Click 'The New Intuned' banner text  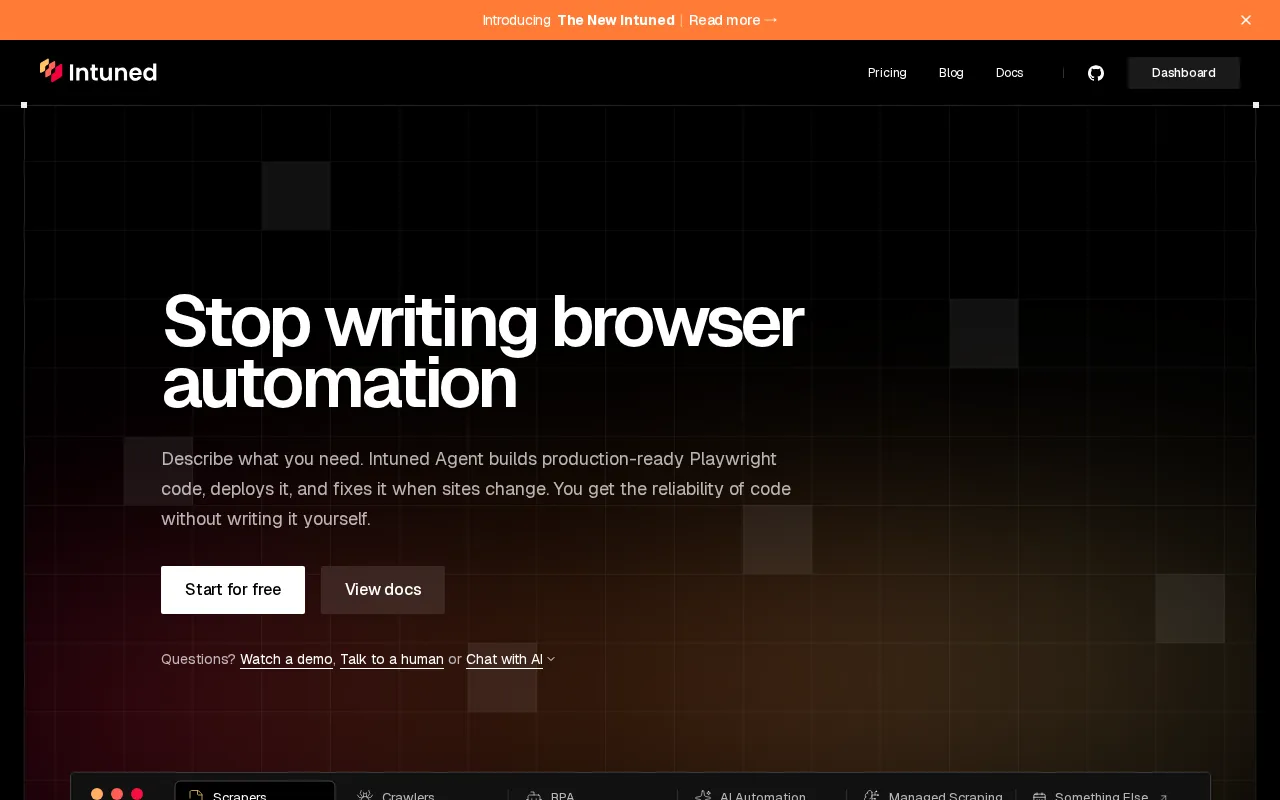[616, 20]
